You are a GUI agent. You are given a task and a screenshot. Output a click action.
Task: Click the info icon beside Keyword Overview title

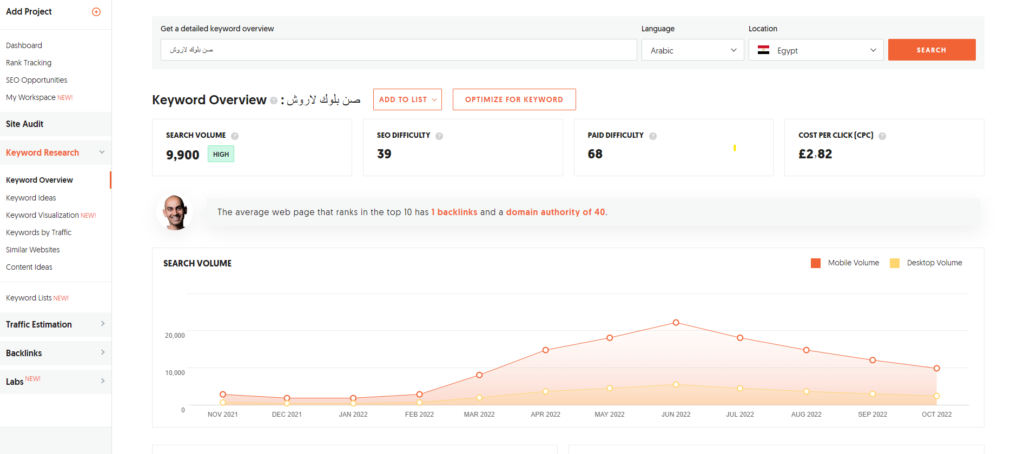(x=273, y=100)
